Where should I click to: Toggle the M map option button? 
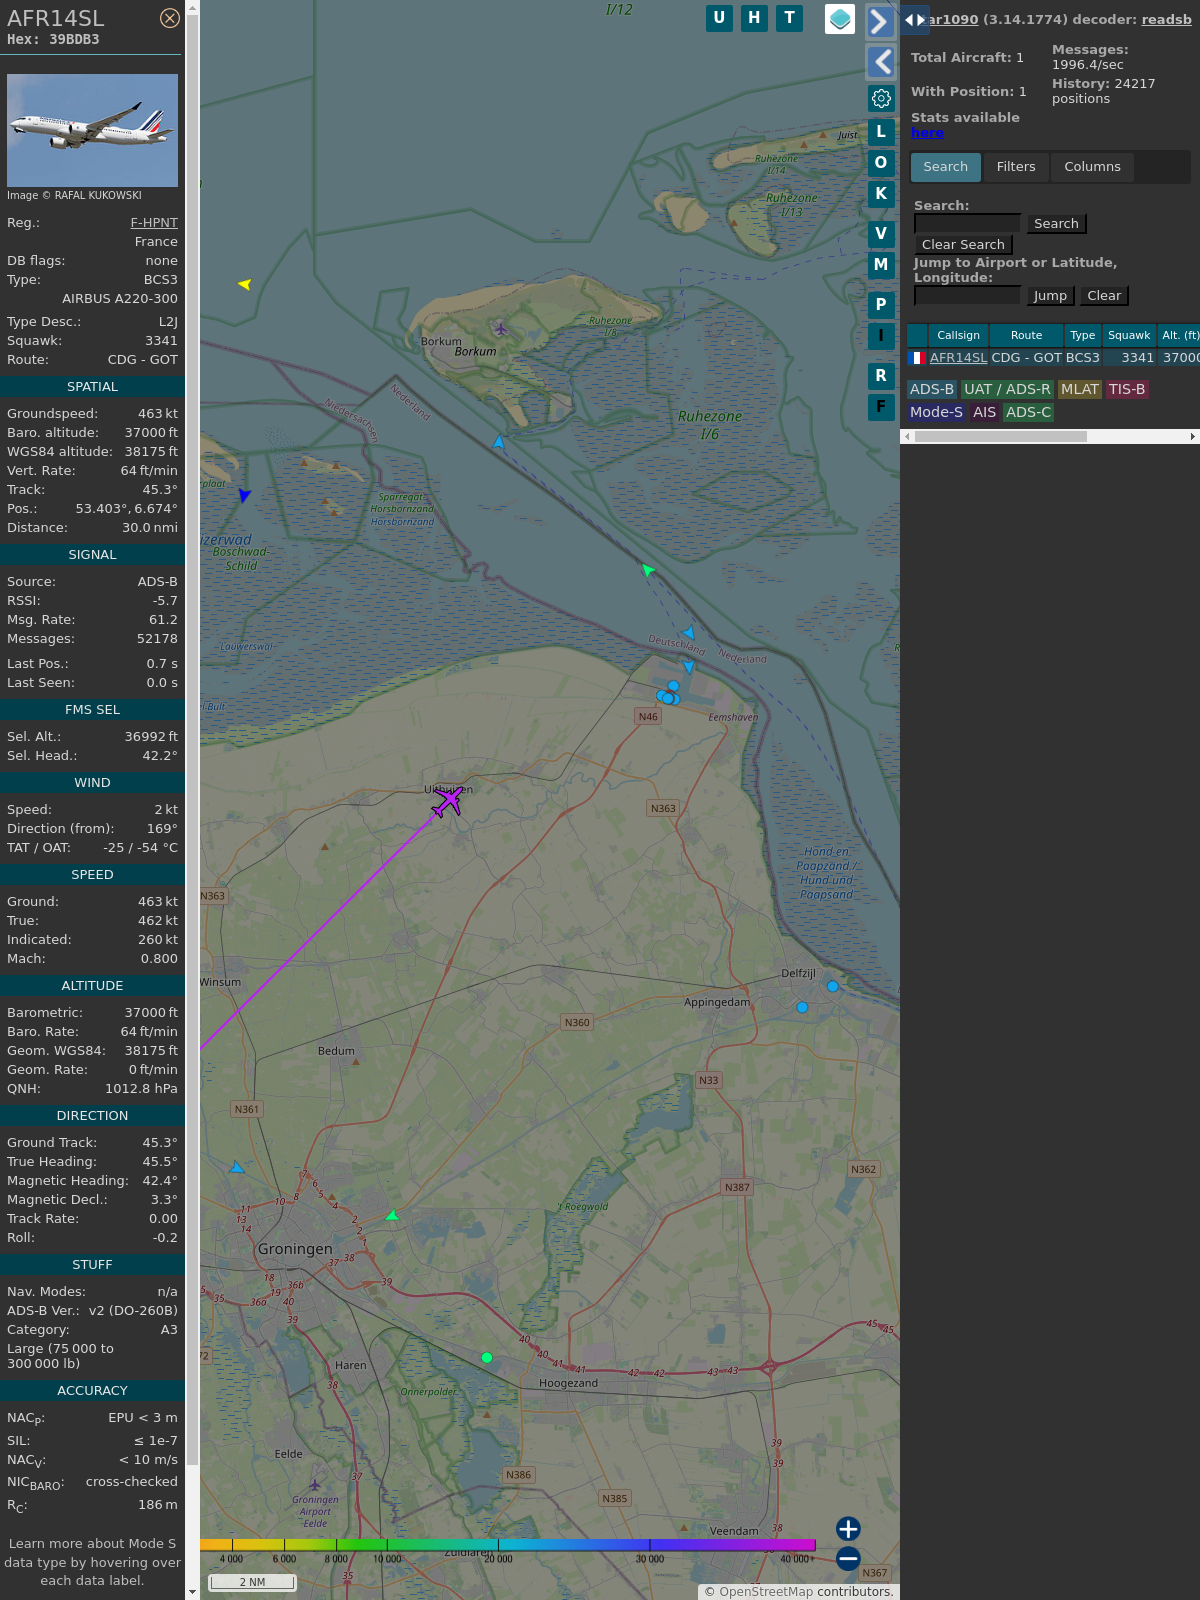tap(881, 265)
